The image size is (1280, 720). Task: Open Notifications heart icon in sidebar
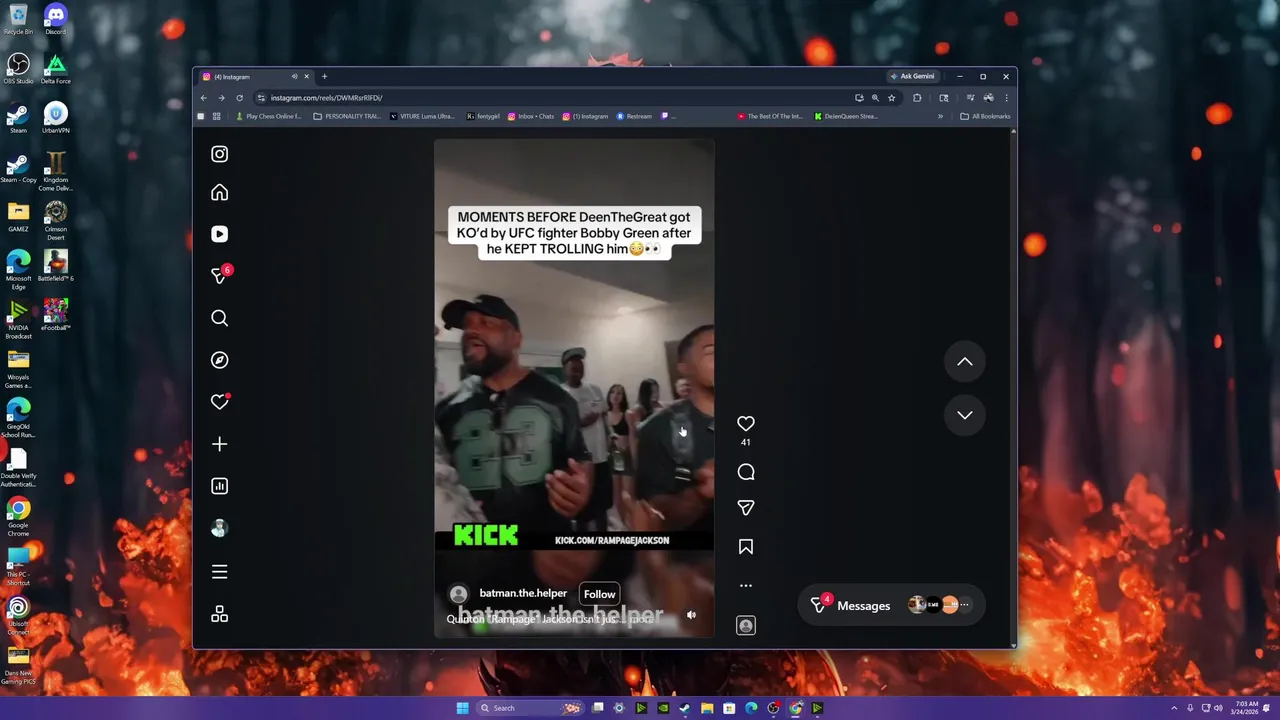[x=220, y=402]
